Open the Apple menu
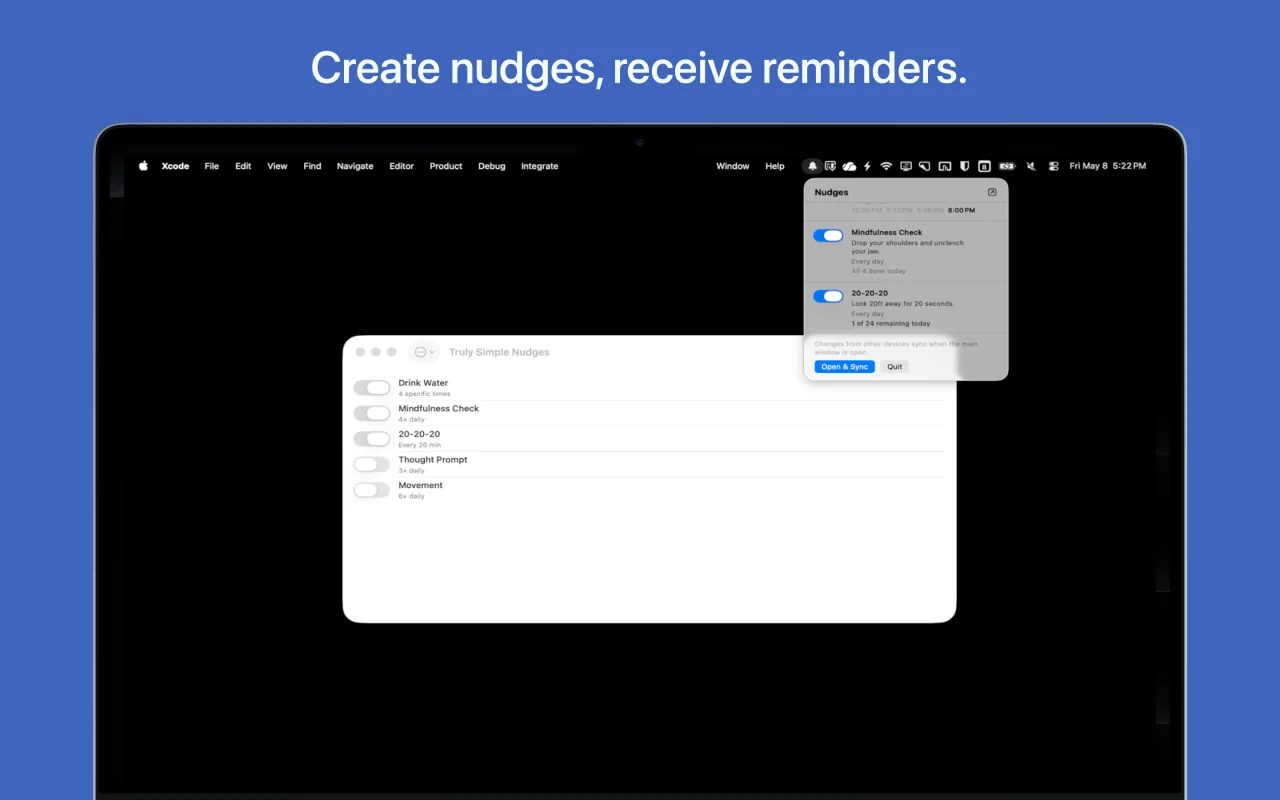 point(143,166)
